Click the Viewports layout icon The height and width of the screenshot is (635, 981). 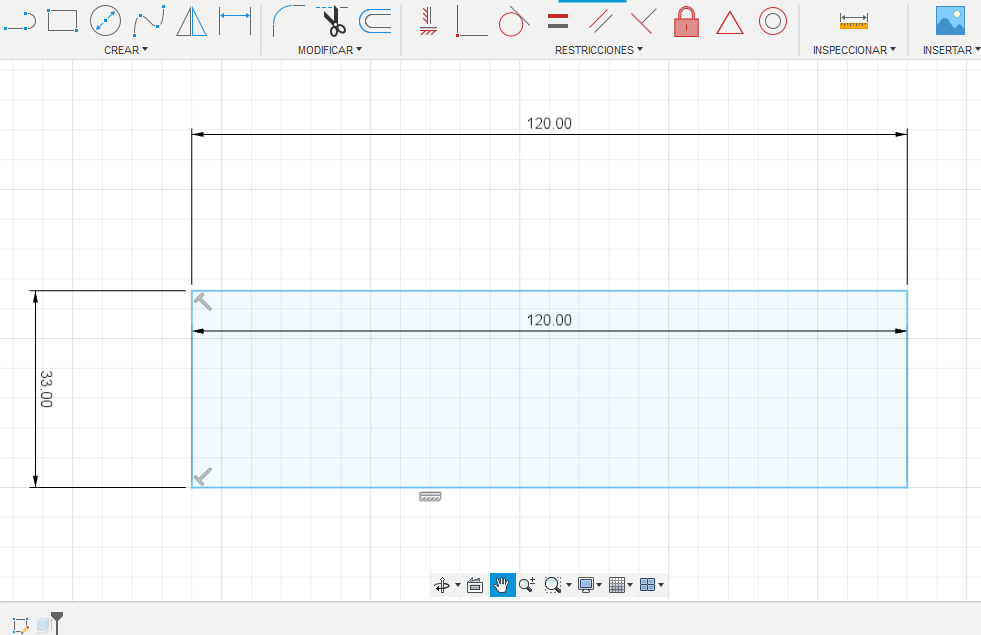tap(648, 585)
